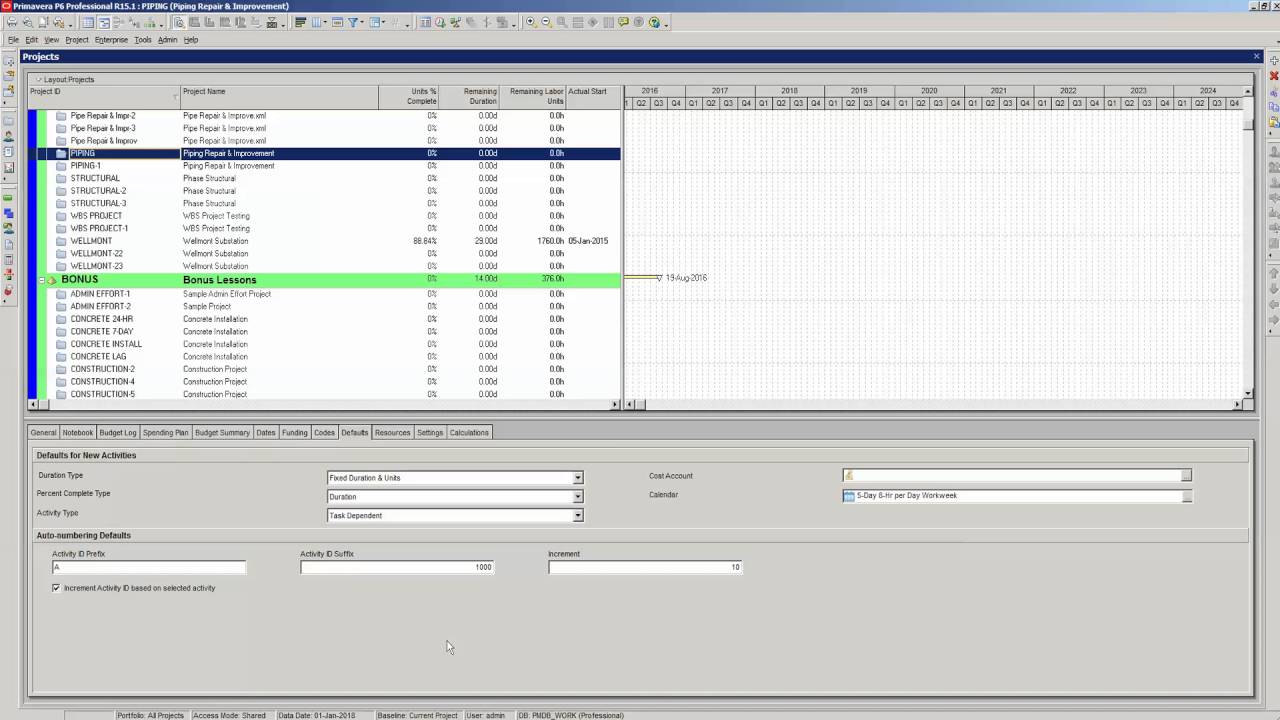Image resolution: width=1280 pixels, height=720 pixels.
Task: Select the ADMIN EFFORT-1 project row
Action: pos(324,294)
